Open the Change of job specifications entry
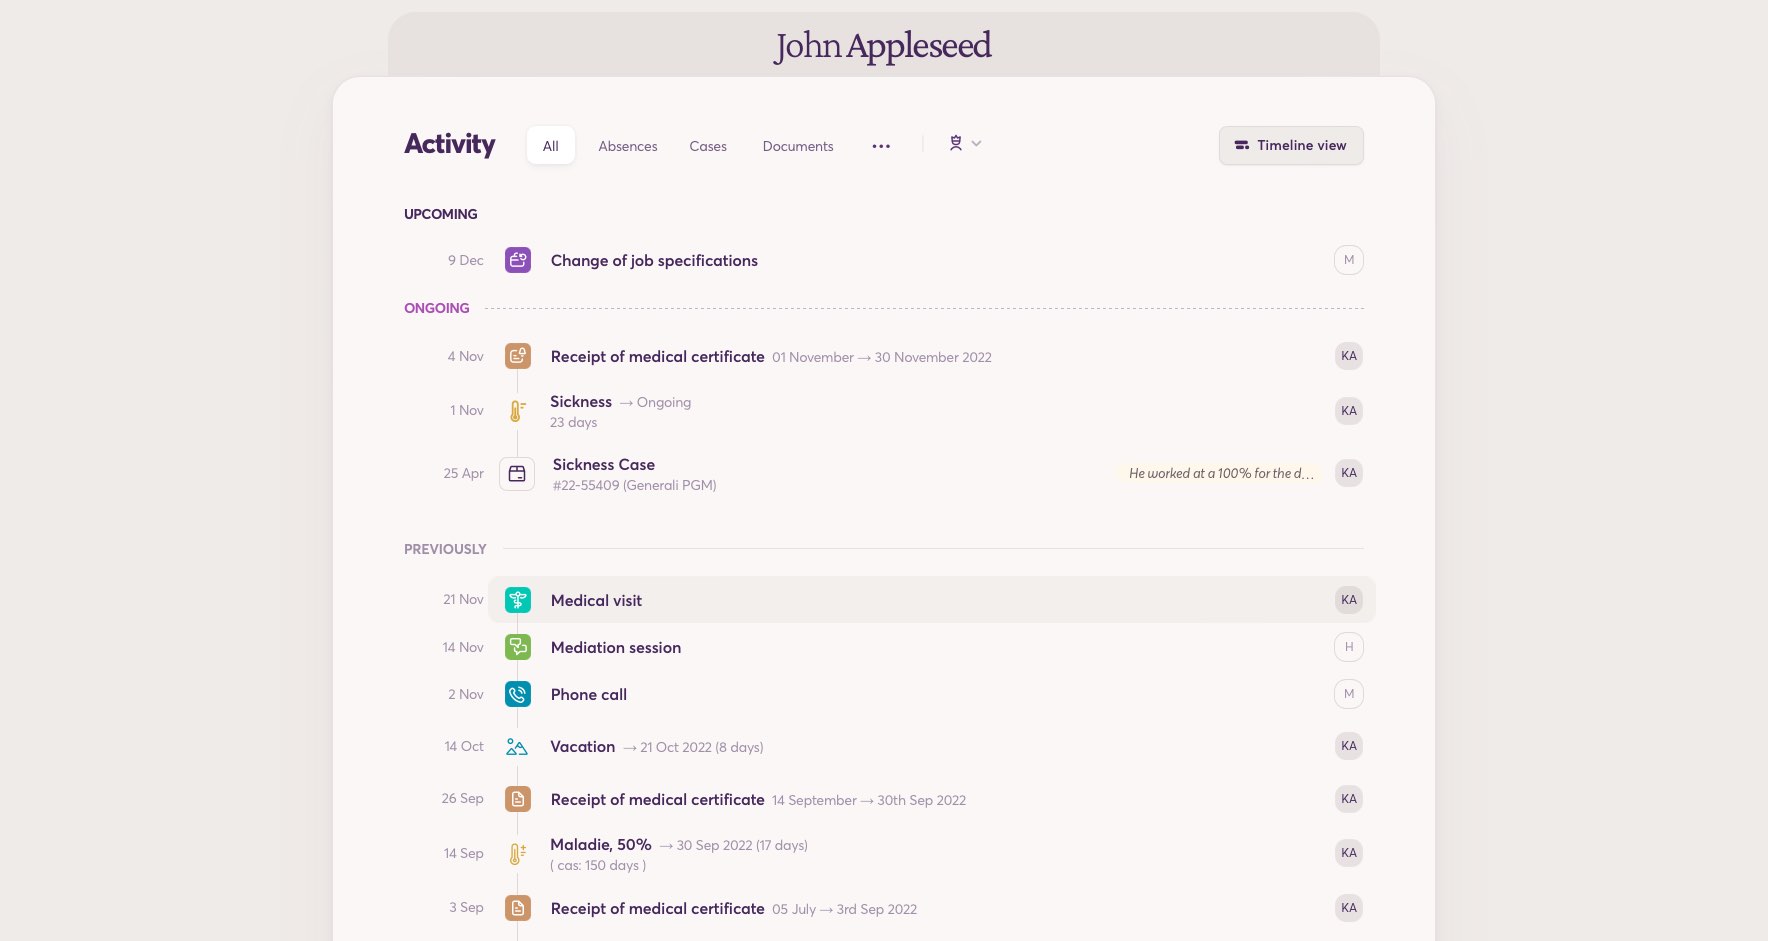The height and width of the screenshot is (941, 1768). pos(654,261)
